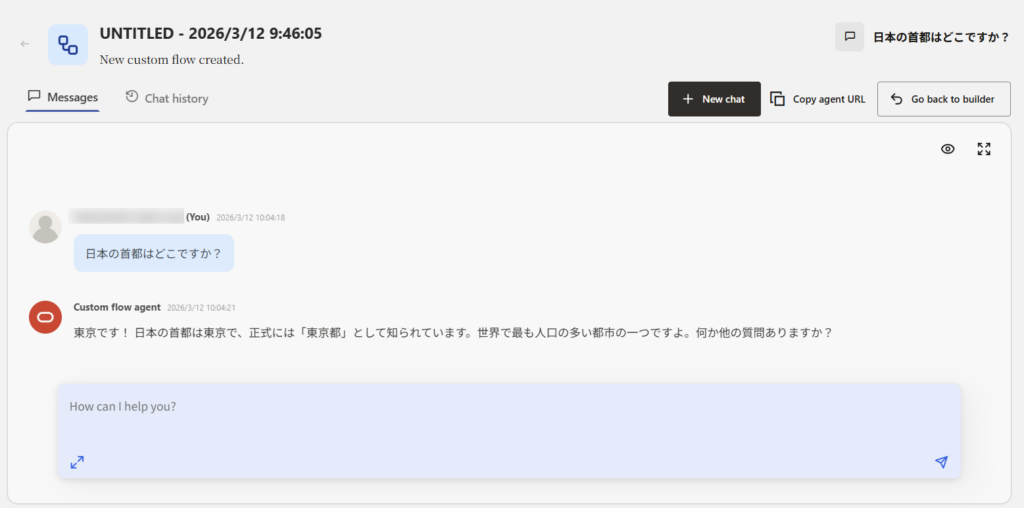Click the chat bubble icon at top right
1024x508 pixels.
(x=849, y=37)
